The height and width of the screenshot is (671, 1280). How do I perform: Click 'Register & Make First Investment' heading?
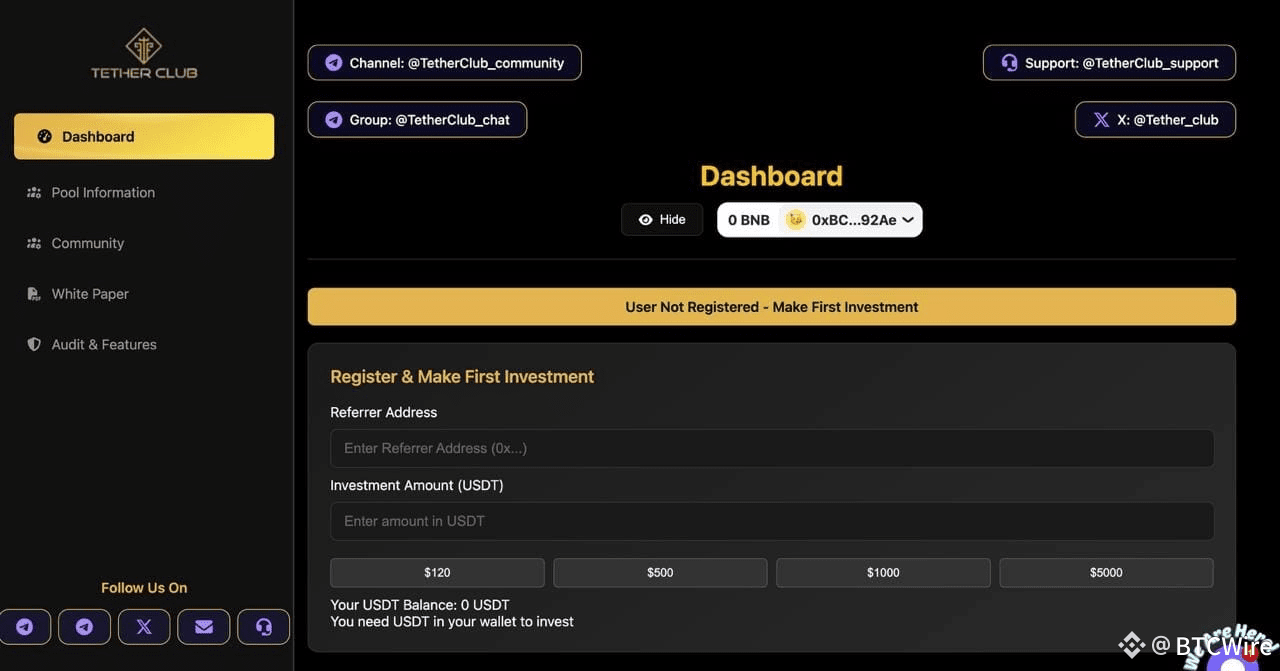462,377
